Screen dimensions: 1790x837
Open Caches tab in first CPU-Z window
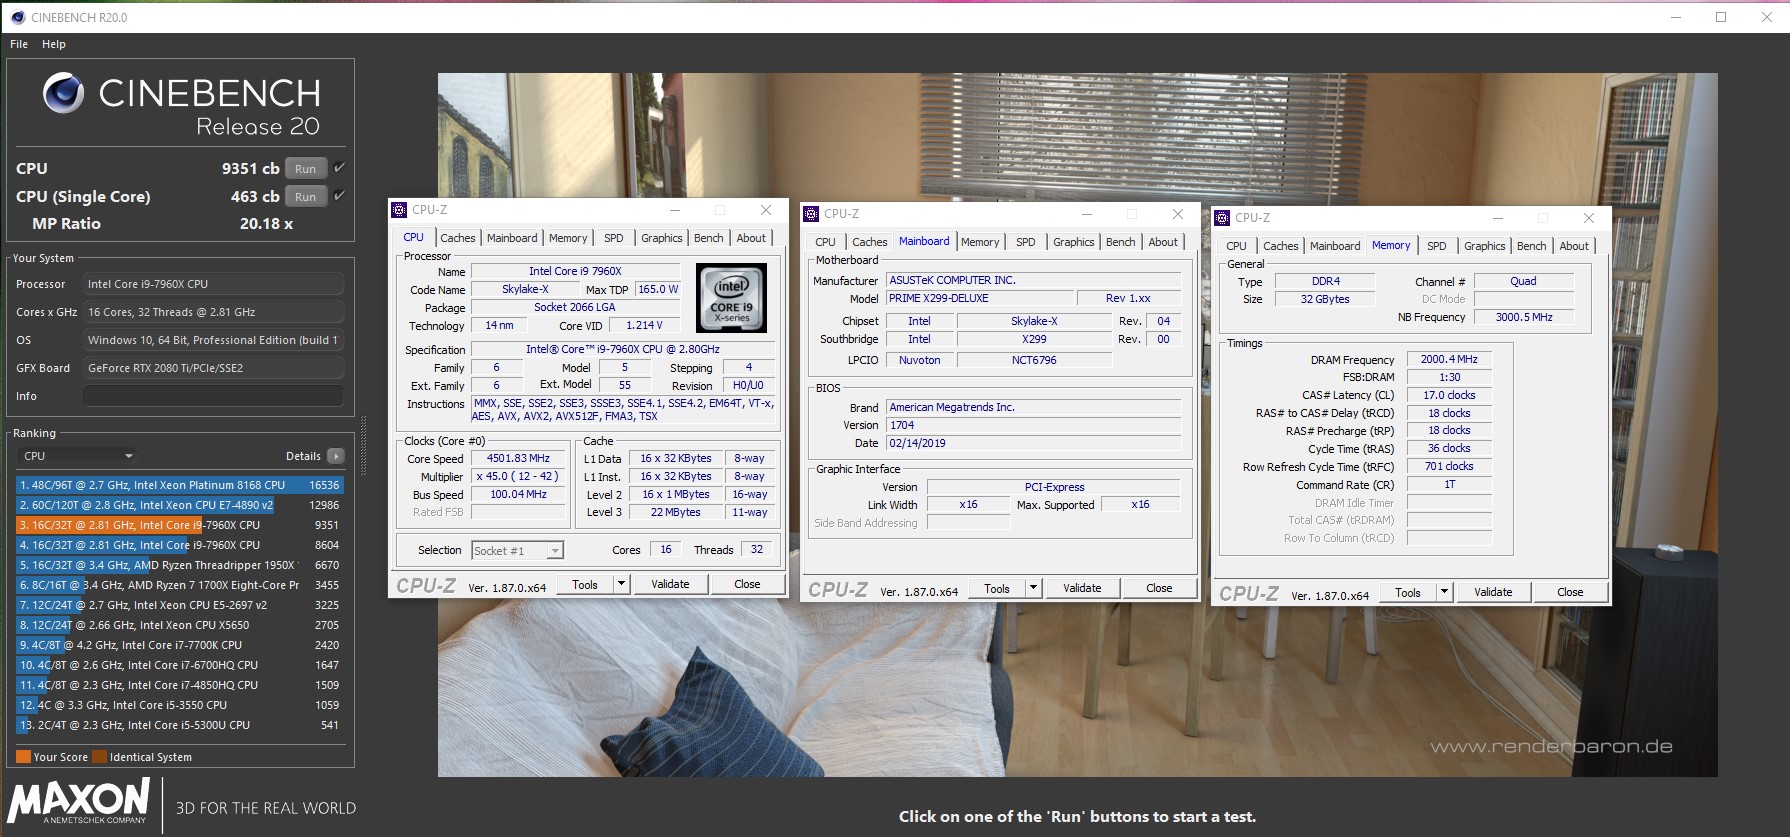click(458, 238)
